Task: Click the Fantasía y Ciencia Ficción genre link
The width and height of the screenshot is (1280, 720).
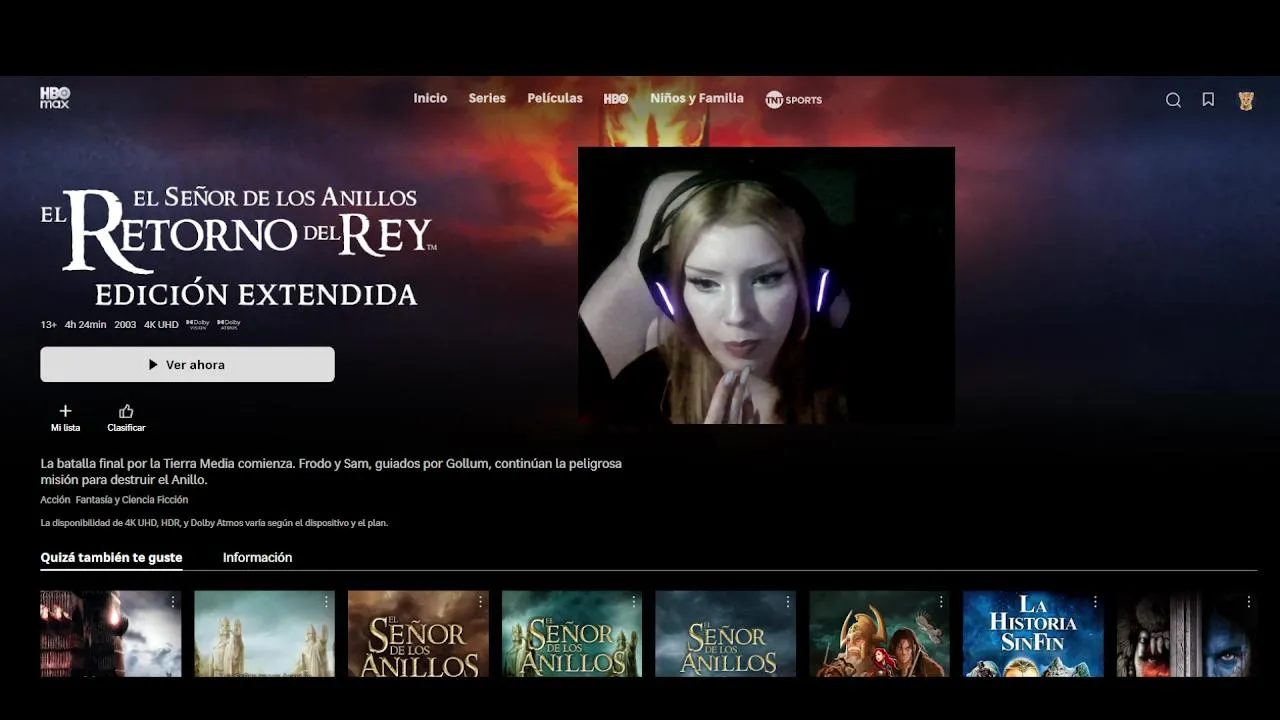Action: pyautogui.click(x=132, y=499)
